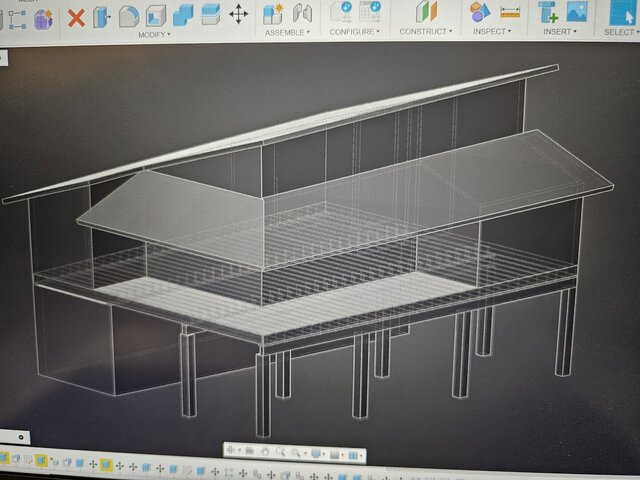Open the CONSTRUCT dropdown menu
Screen dimensions: 640x480
pos(426,31)
